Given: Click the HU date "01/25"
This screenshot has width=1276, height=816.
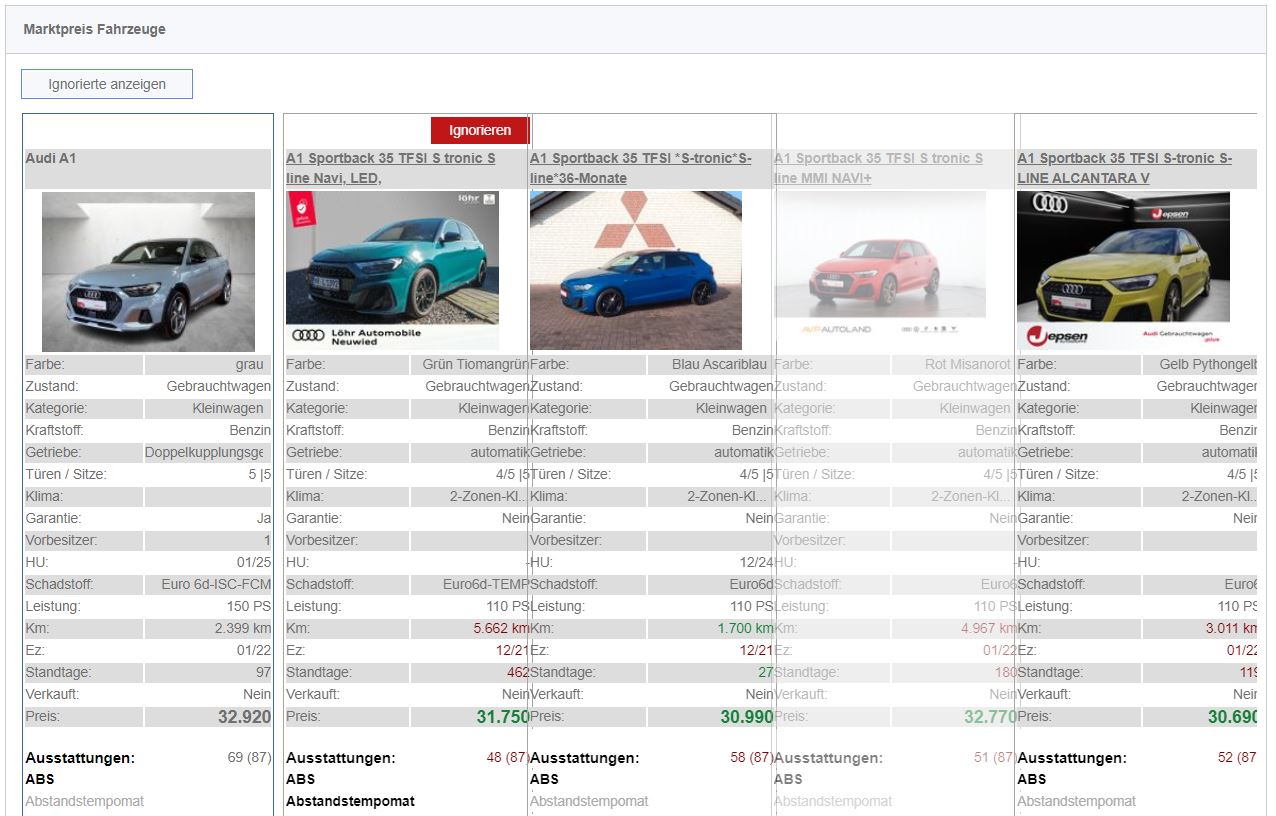Looking at the screenshot, I should pyautogui.click(x=254, y=563).
